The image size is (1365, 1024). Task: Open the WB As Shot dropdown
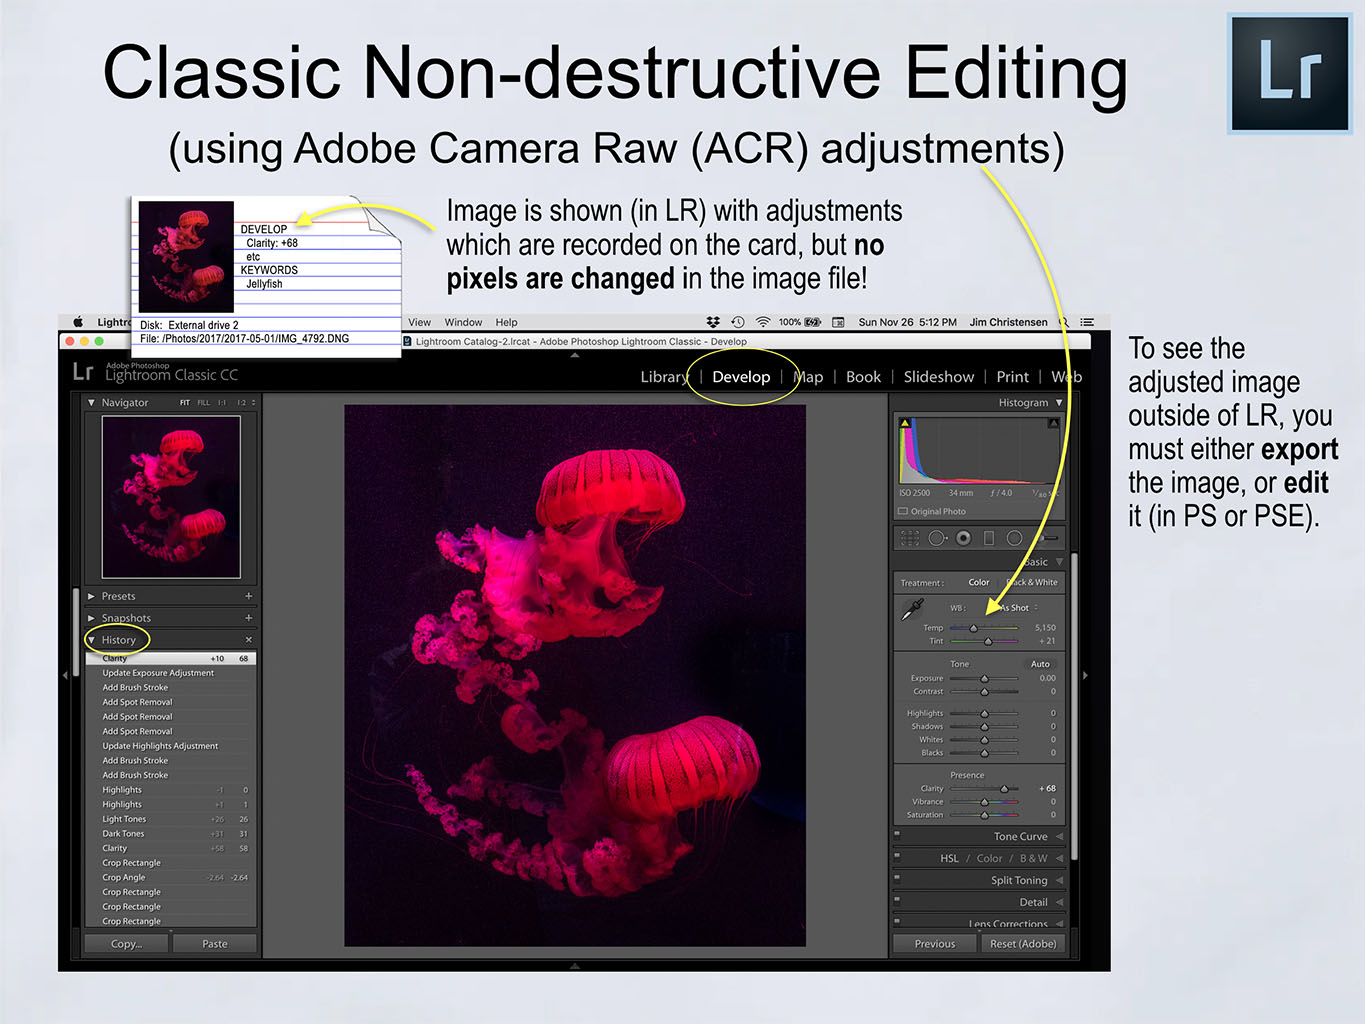pyautogui.click(x=1019, y=608)
